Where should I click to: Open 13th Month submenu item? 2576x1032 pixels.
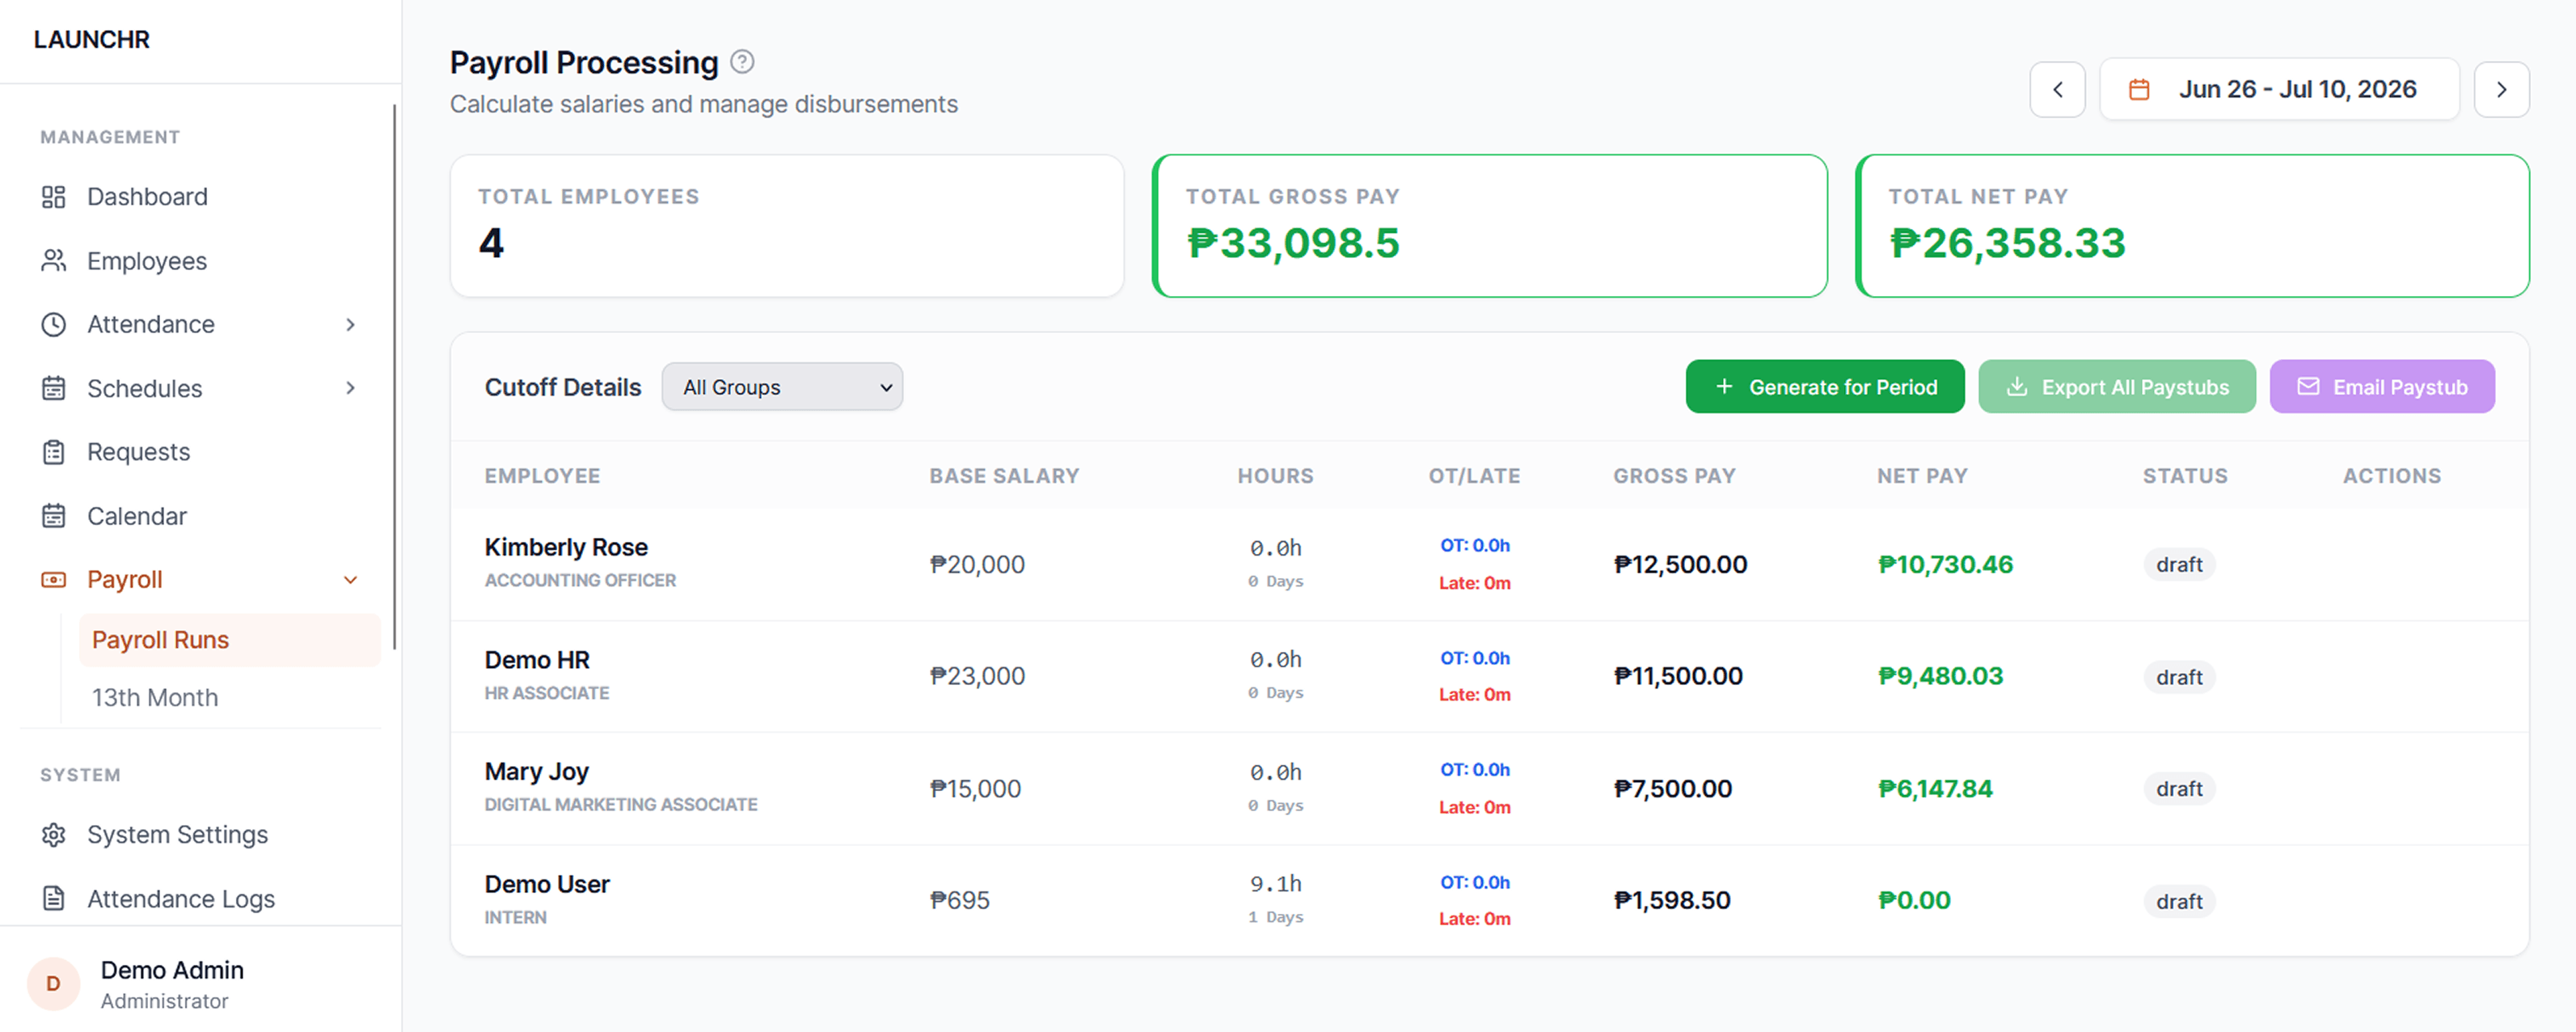click(229, 698)
